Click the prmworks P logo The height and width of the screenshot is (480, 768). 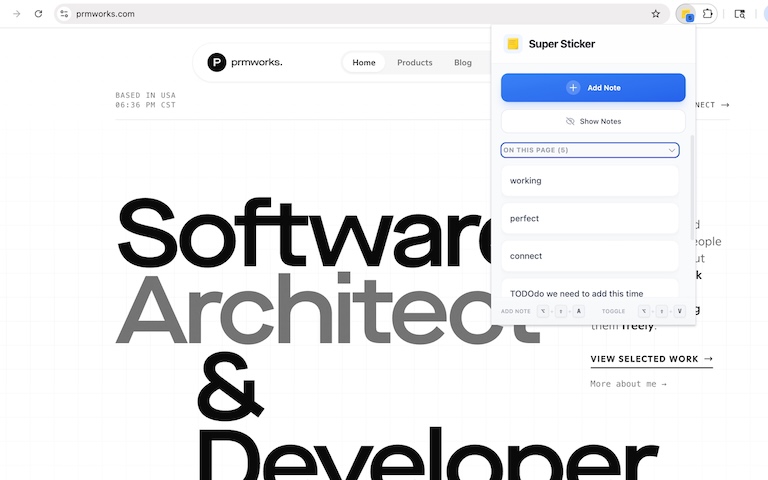point(216,62)
